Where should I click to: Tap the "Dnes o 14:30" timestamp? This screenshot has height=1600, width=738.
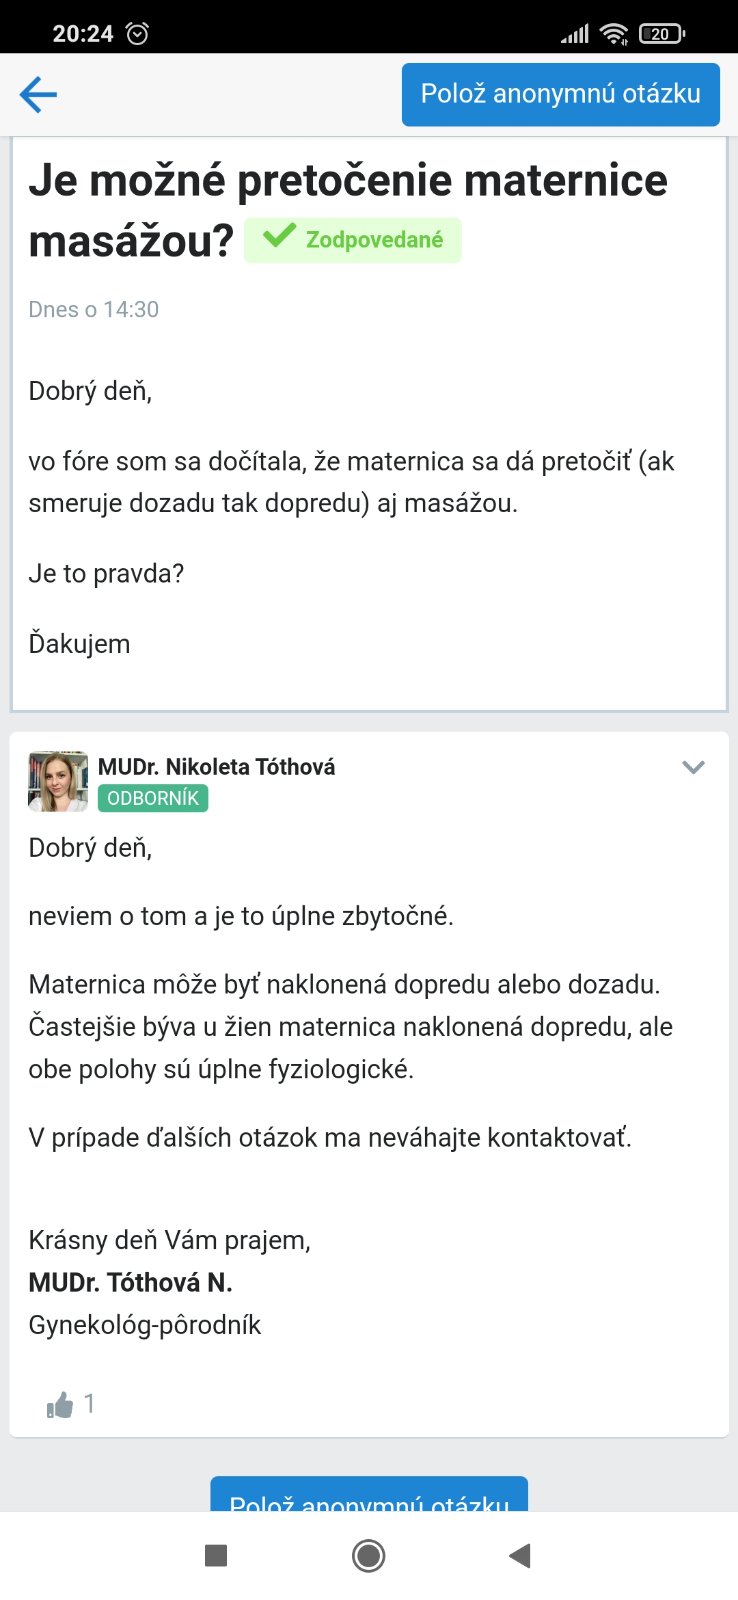pyautogui.click(x=94, y=310)
